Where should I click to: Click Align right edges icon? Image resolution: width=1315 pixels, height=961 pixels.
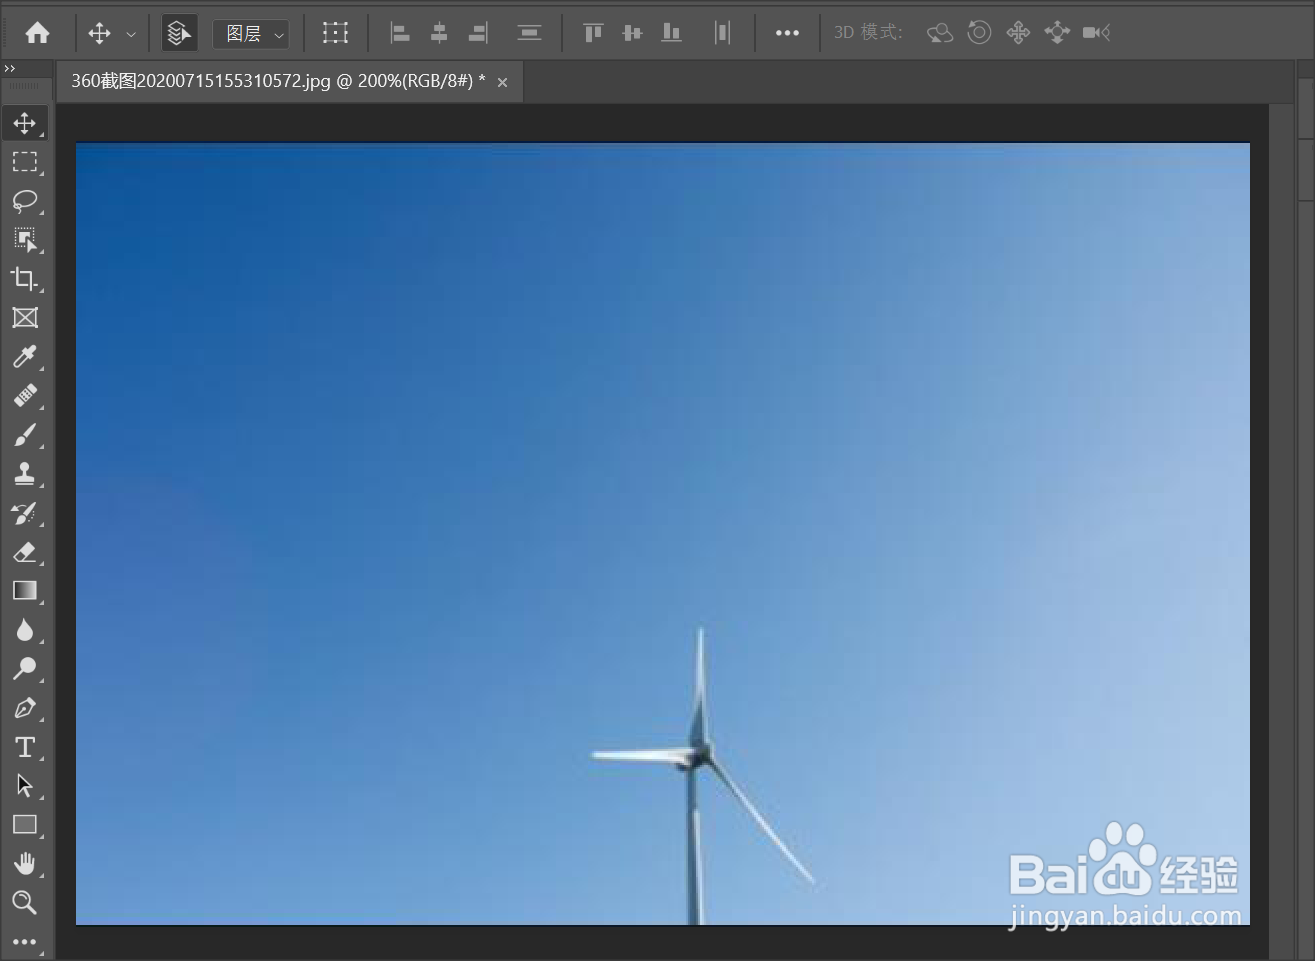(478, 33)
